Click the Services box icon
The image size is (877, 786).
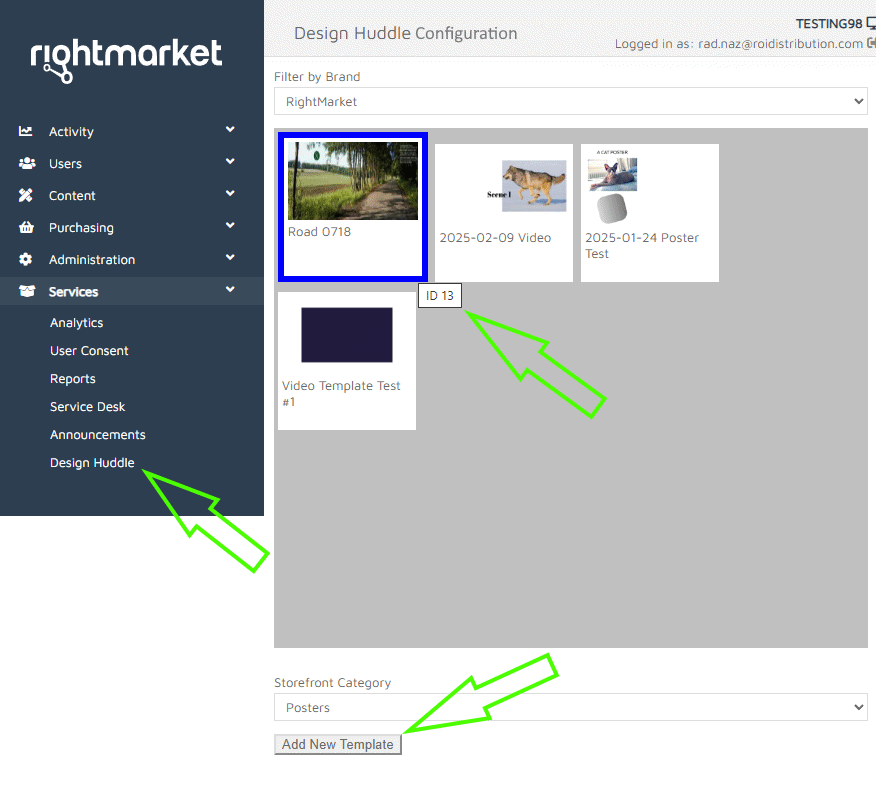[27, 291]
